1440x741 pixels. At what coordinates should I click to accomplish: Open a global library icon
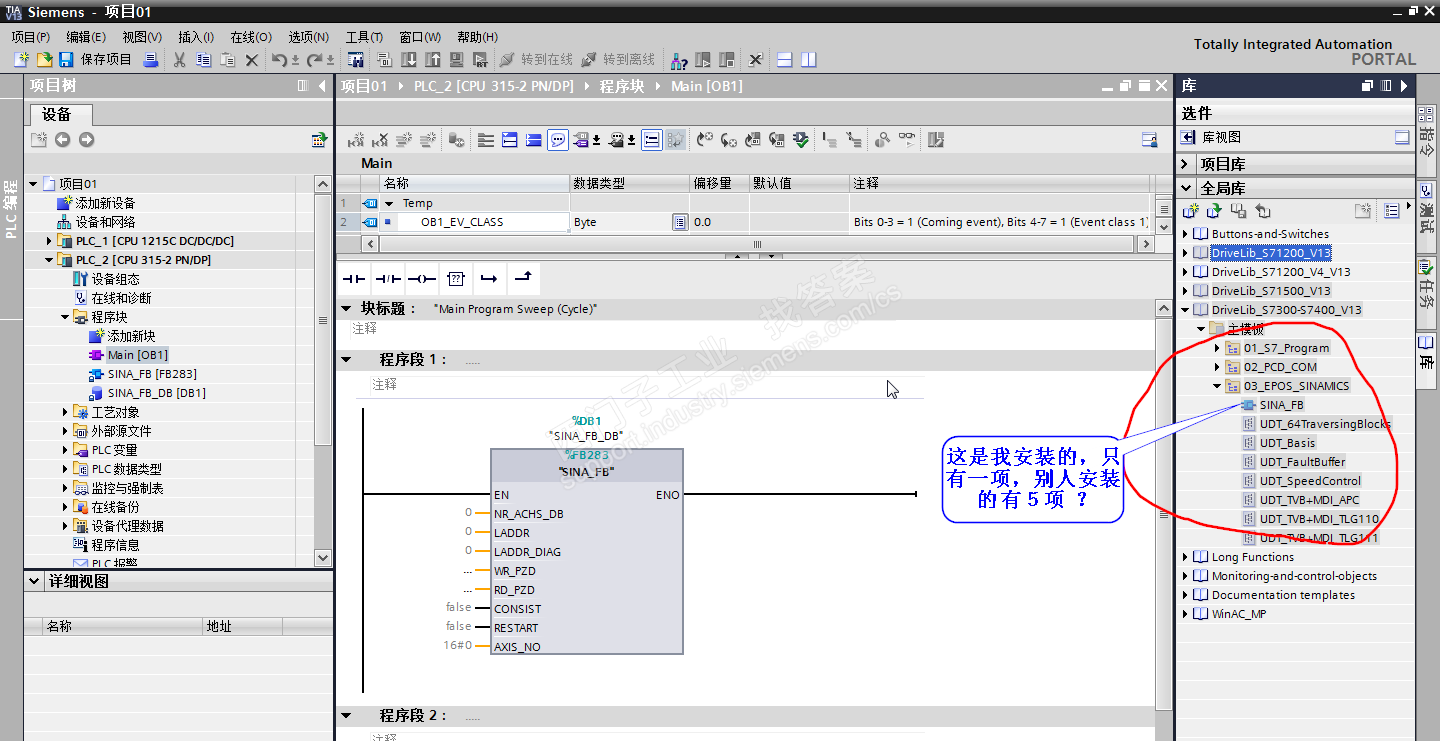click(x=1214, y=211)
